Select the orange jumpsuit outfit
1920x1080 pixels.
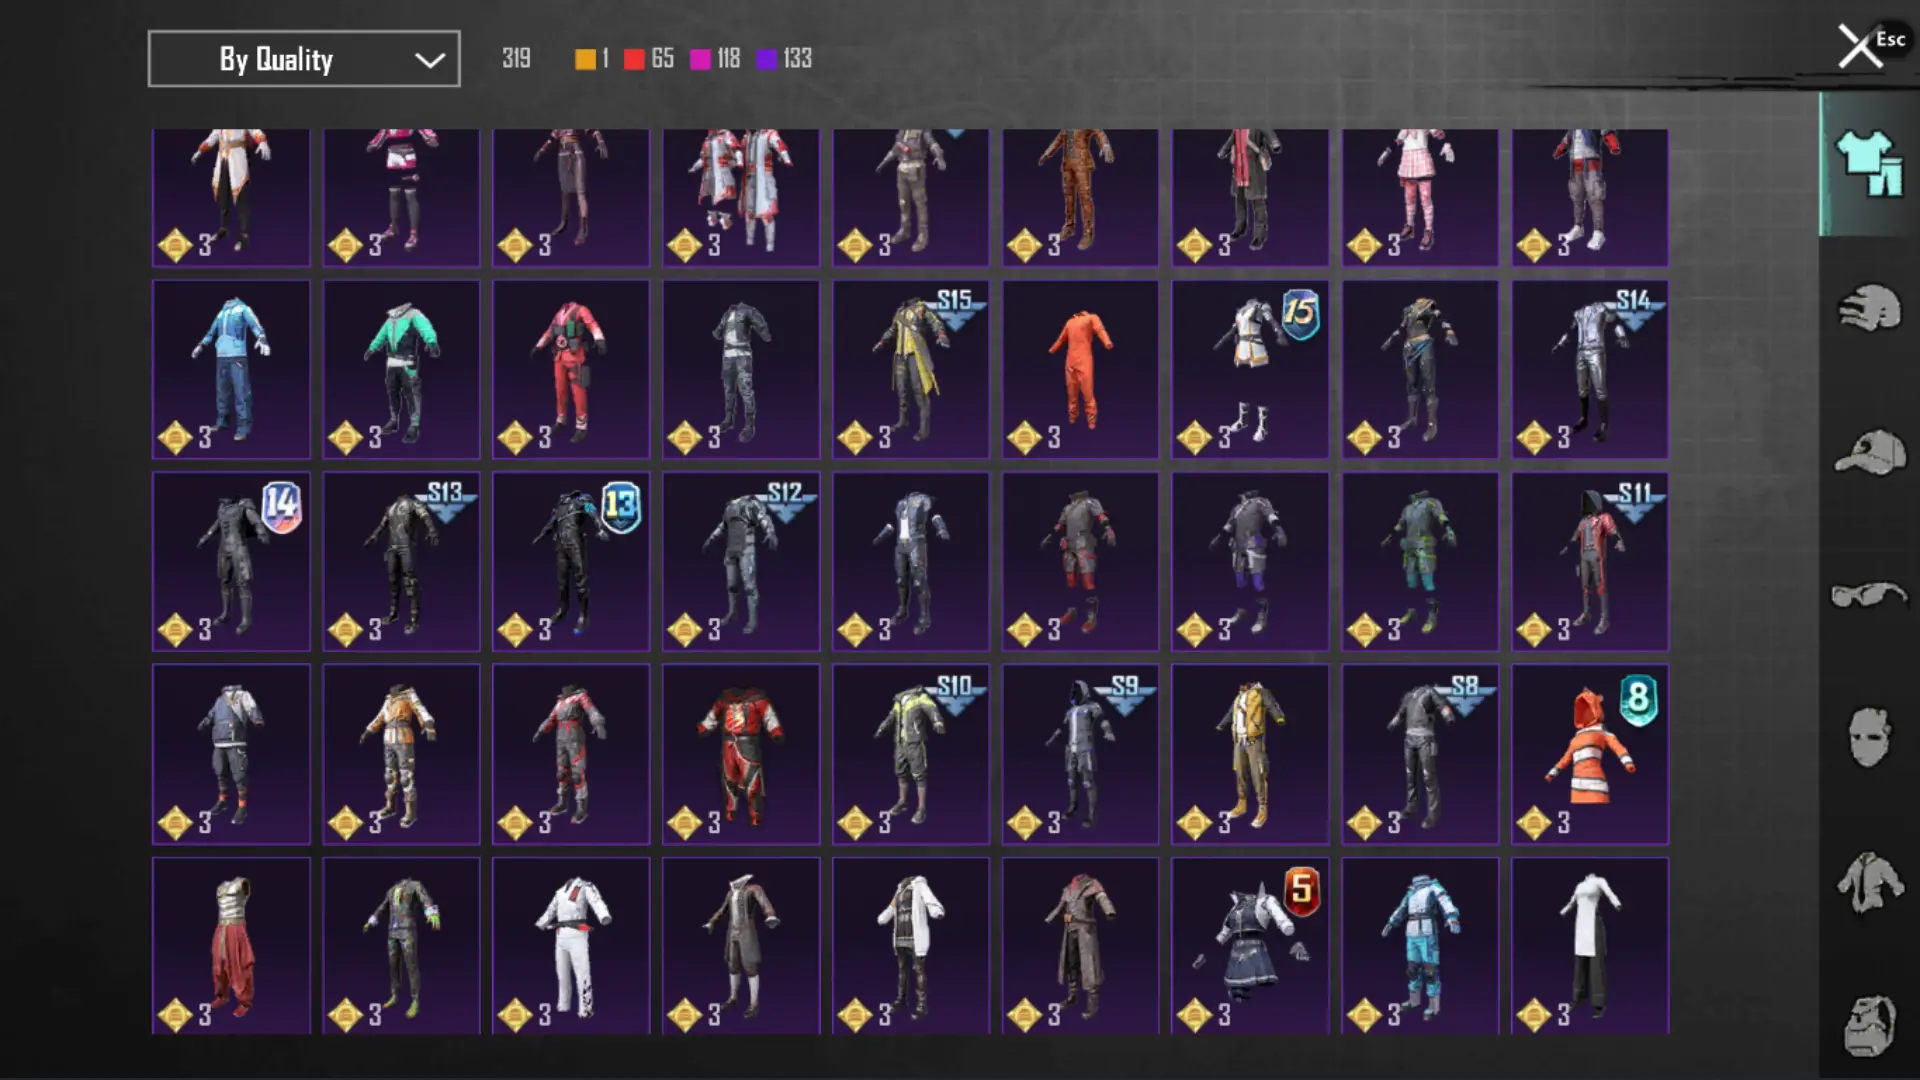click(x=1080, y=369)
